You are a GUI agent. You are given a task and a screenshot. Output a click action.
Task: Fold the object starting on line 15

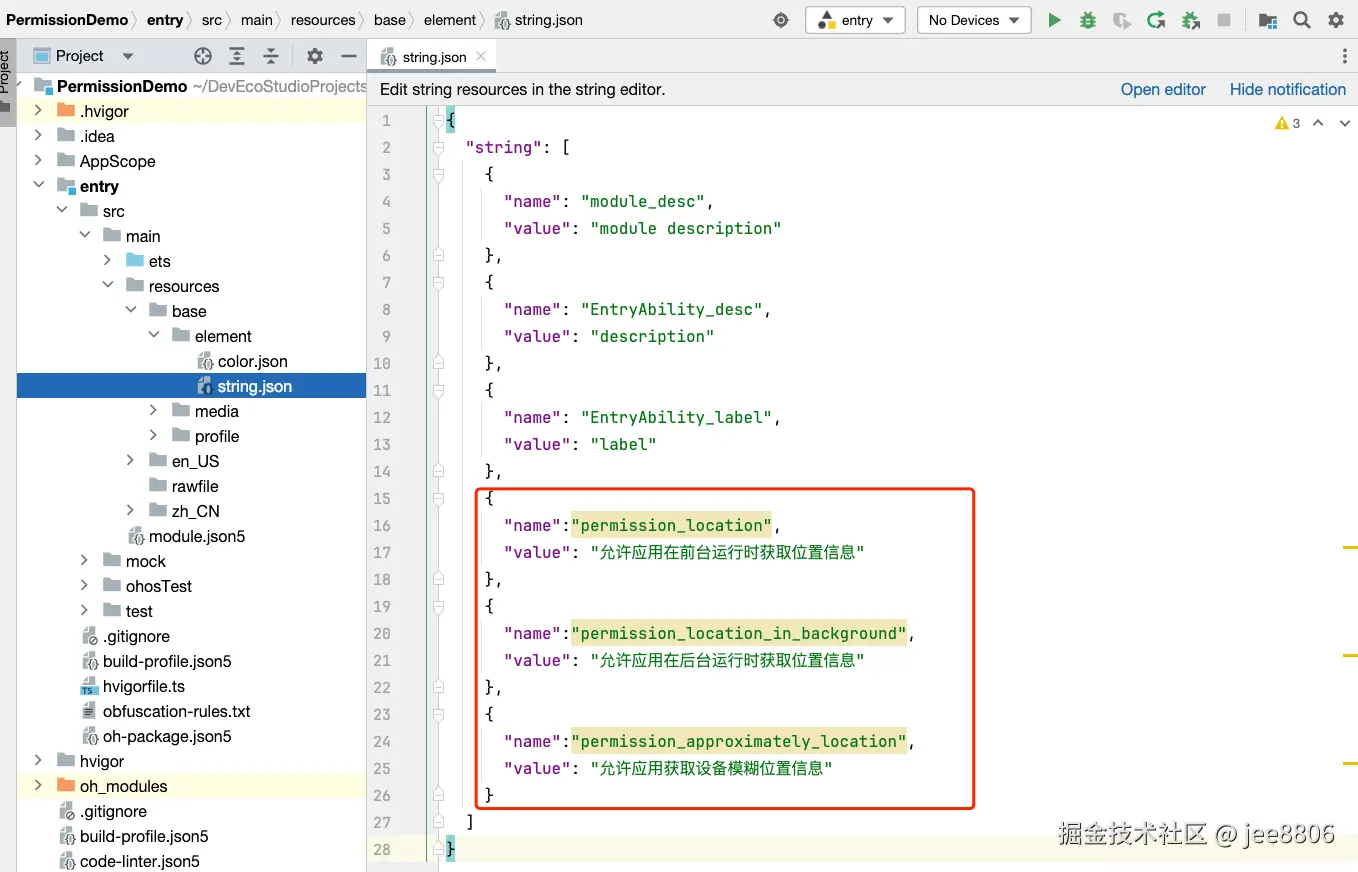[438, 498]
